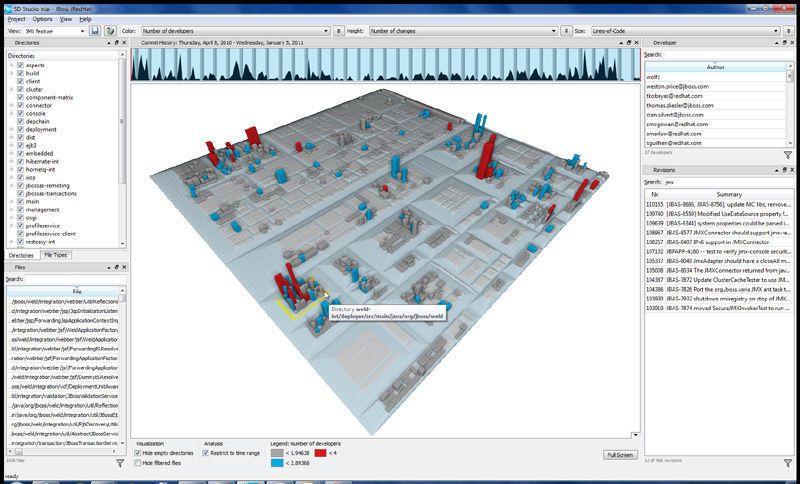Open the View dropdown

(x=55, y=31)
